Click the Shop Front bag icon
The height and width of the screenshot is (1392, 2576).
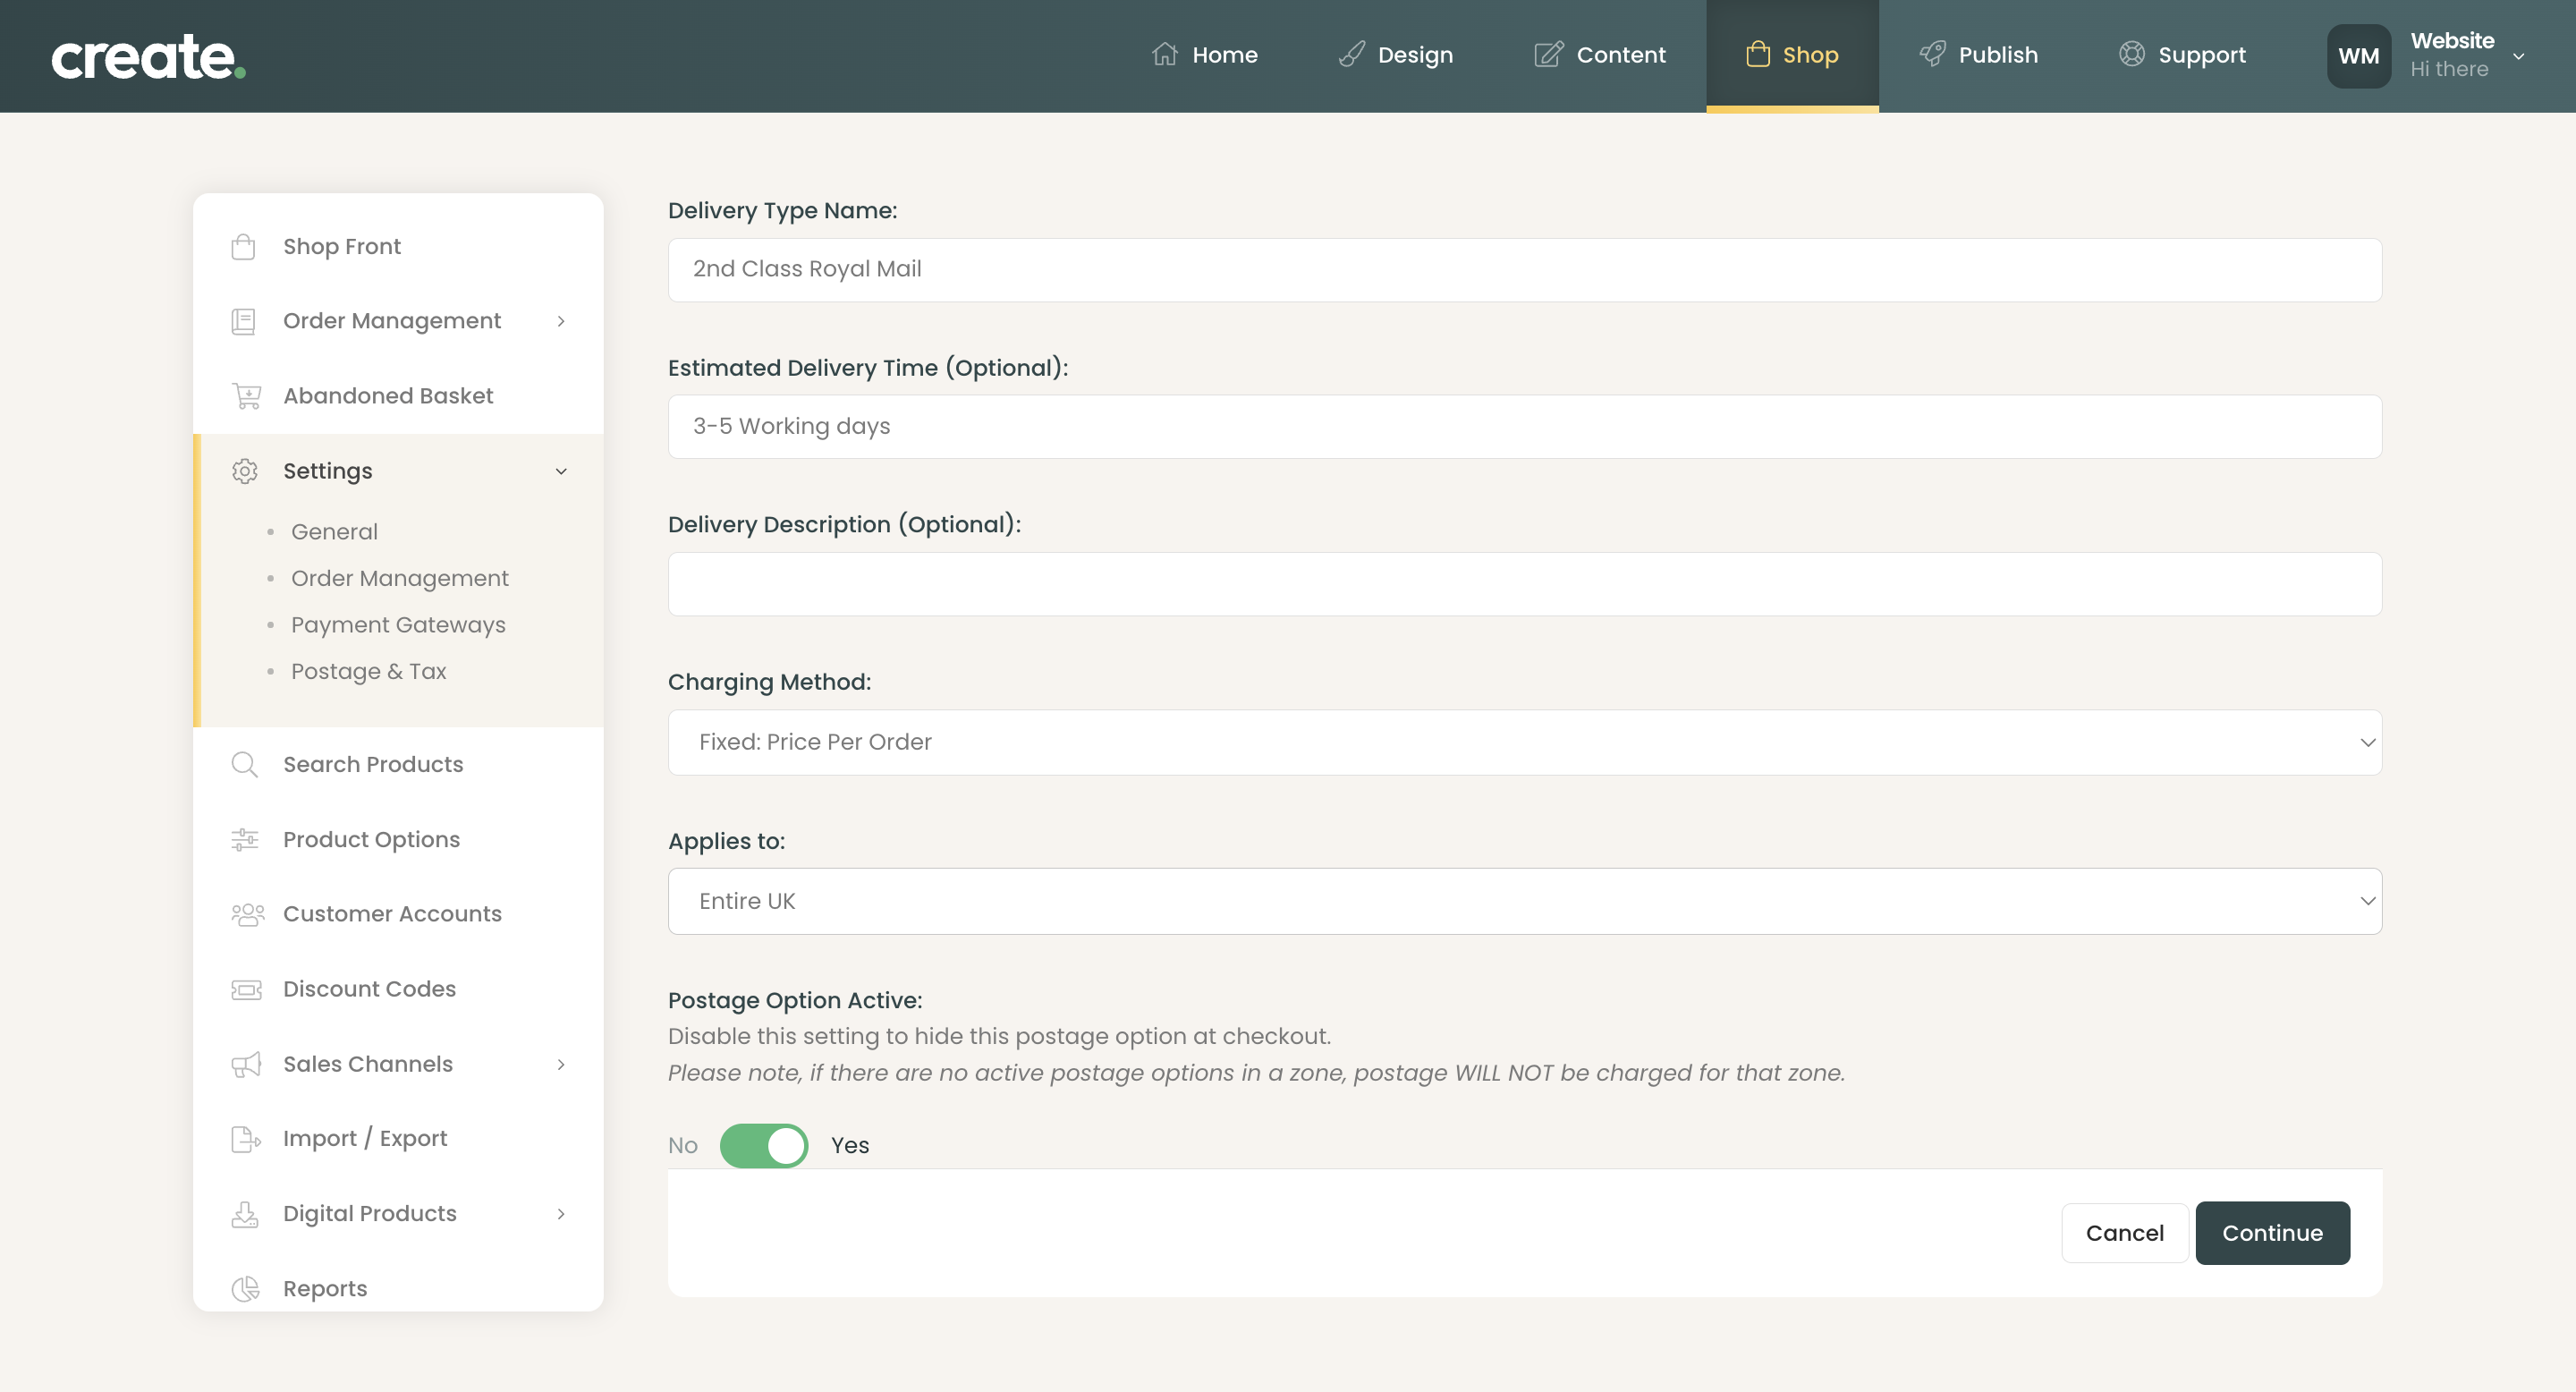click(x=243, y=247)
